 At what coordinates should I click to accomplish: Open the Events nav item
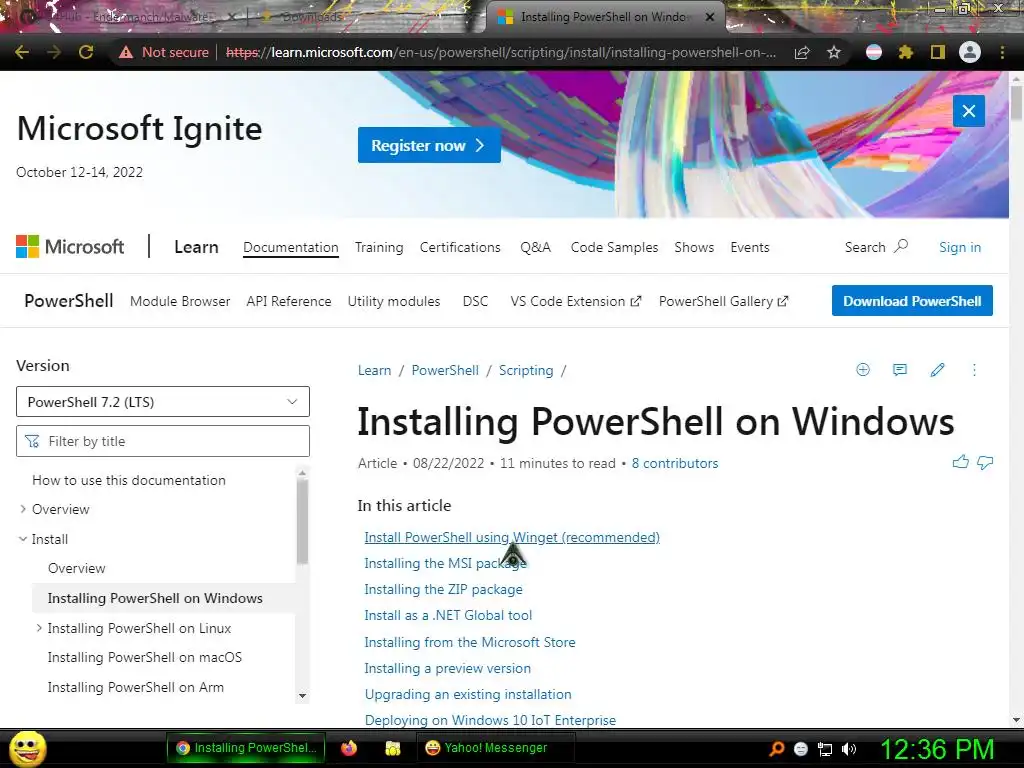coord(750,248)
